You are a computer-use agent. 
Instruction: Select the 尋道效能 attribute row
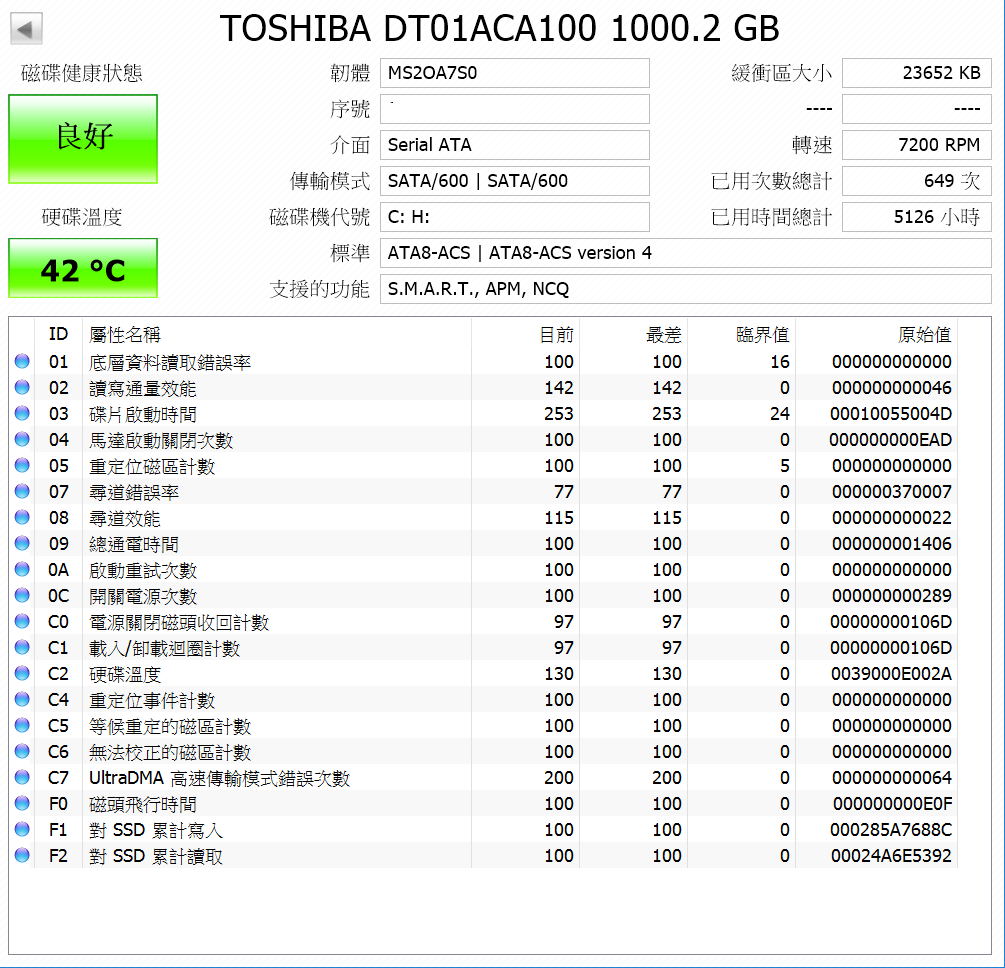(x=484, y=517)
